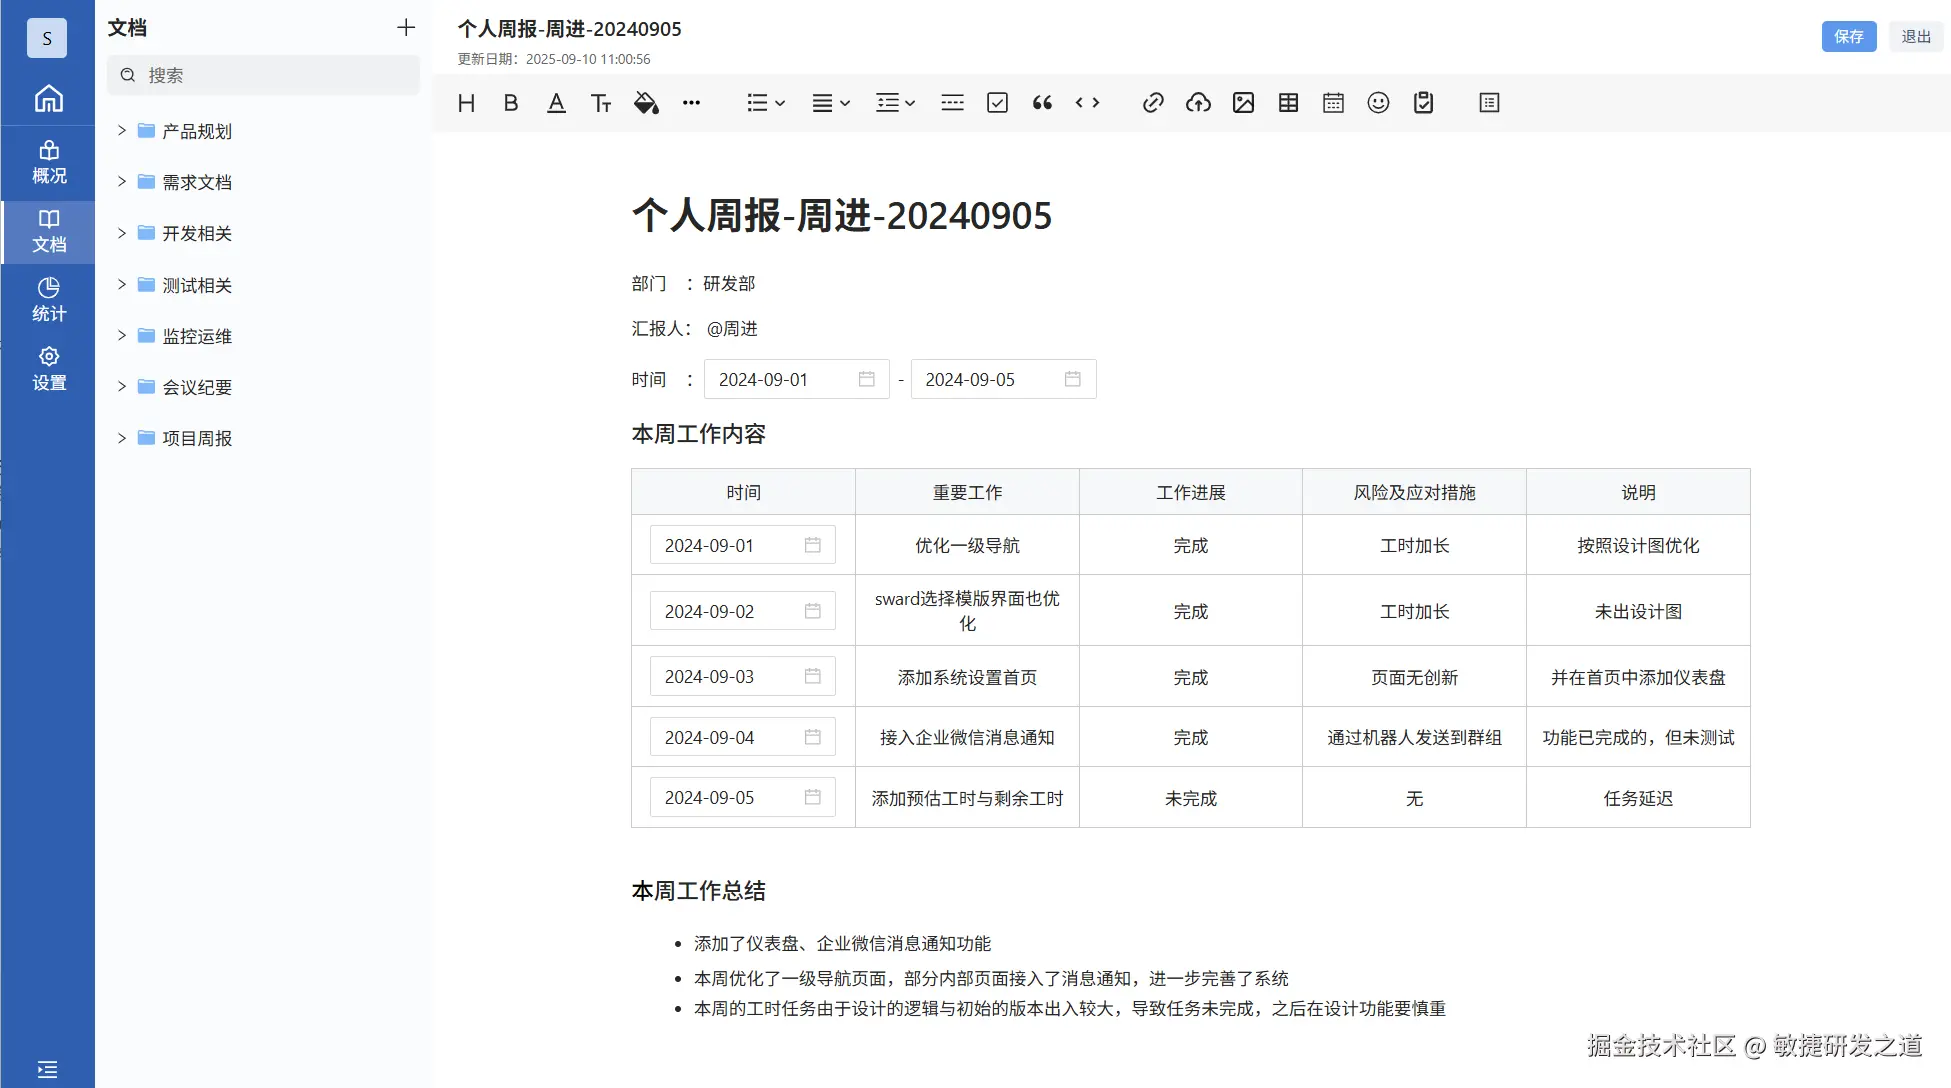Open the 设置 sidebar section
Viewport: 1951px width, 1088px height.
[48, 368]
